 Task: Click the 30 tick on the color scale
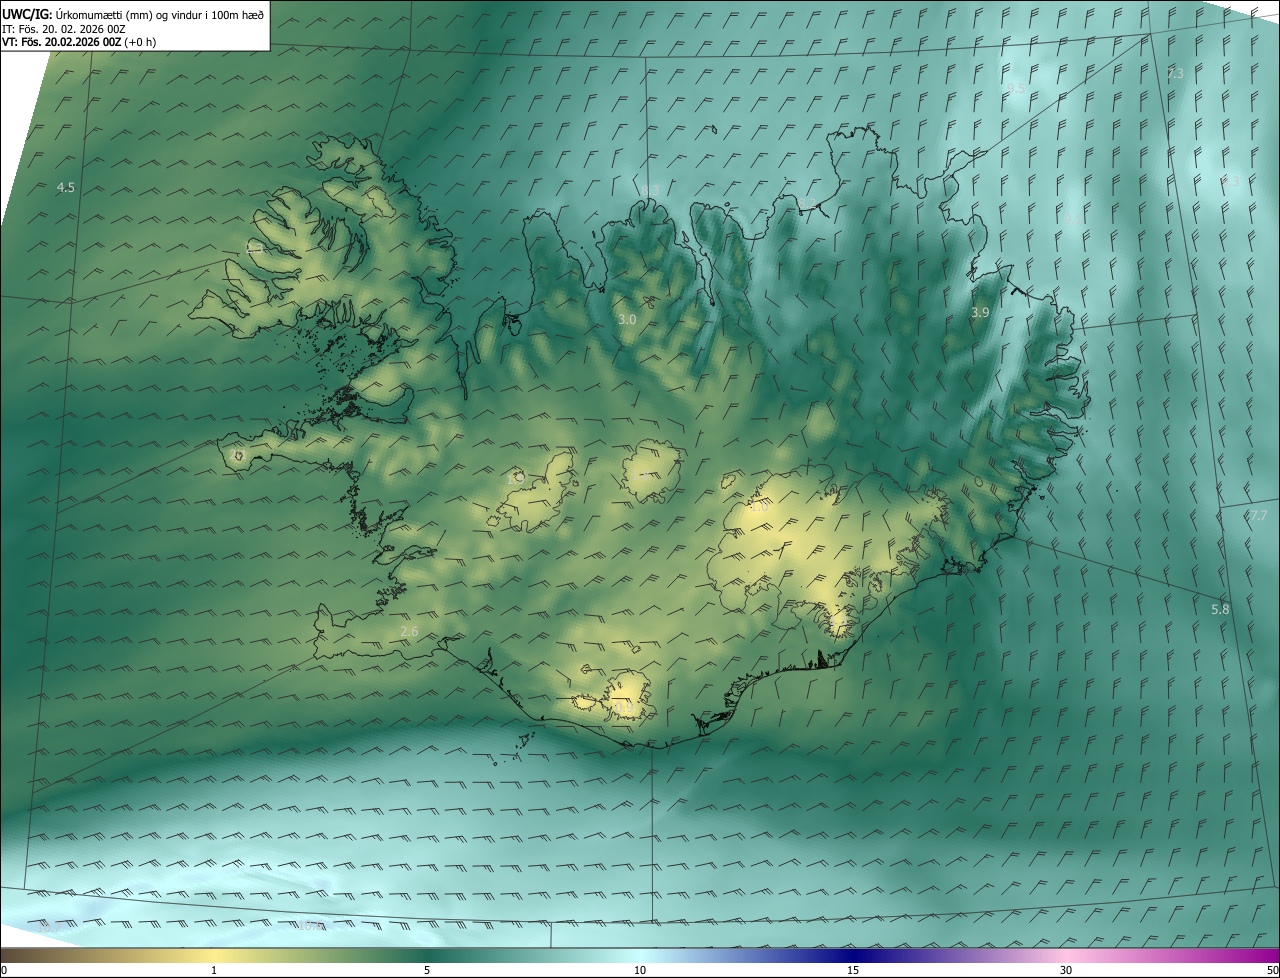[x=1066, y=970]
